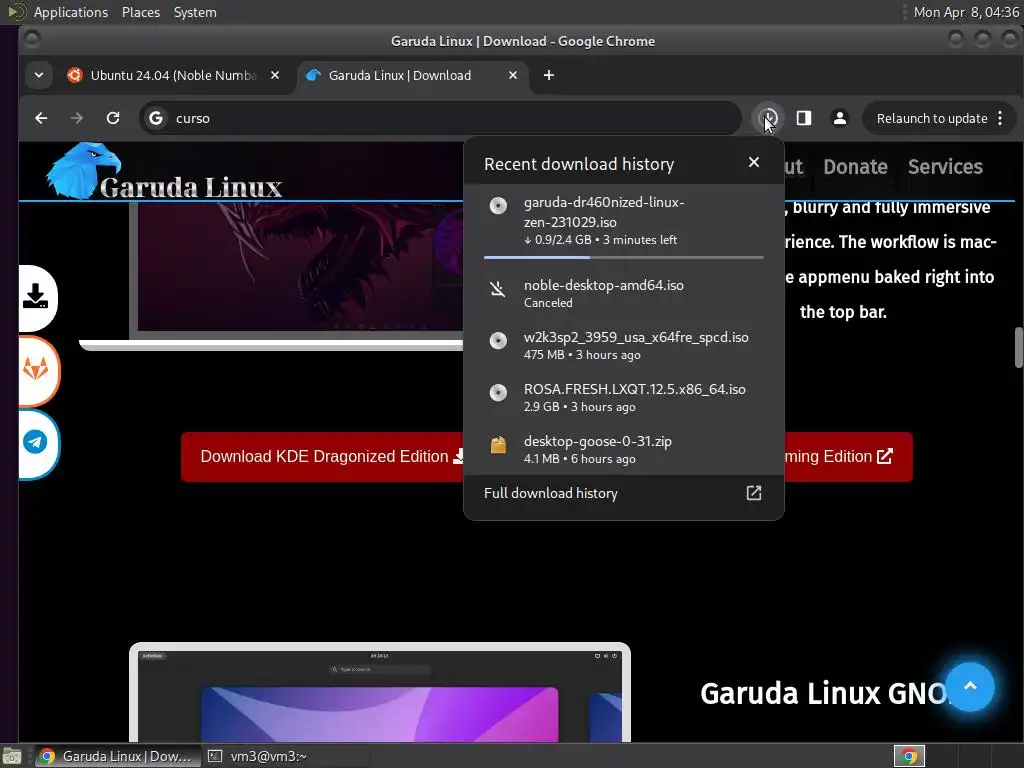This screenshot has height=768, width=1024.
Task: Switch to Garuda Linux Download tab
Action: pyautogui.click(x=412, y=75)
